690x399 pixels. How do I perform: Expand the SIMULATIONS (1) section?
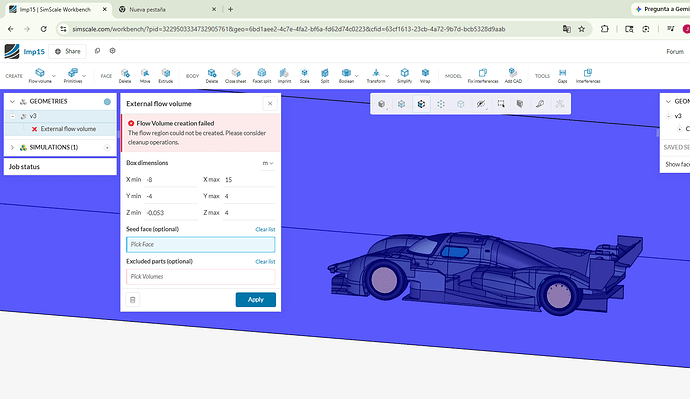12,147
